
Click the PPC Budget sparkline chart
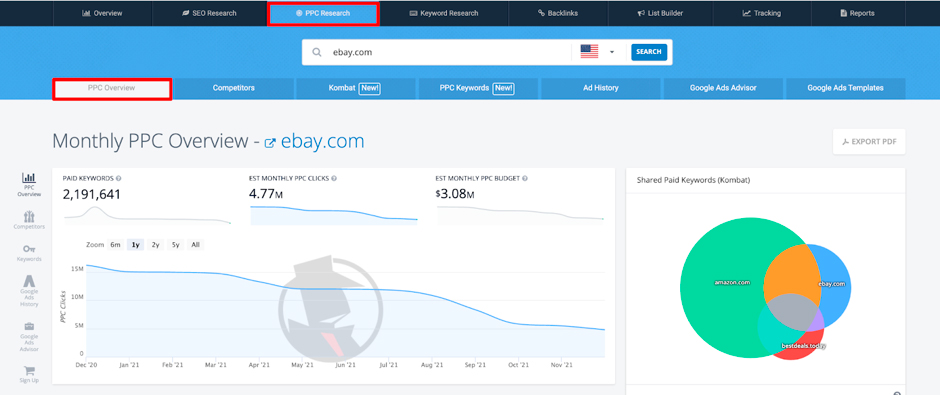tap(520, 215)
